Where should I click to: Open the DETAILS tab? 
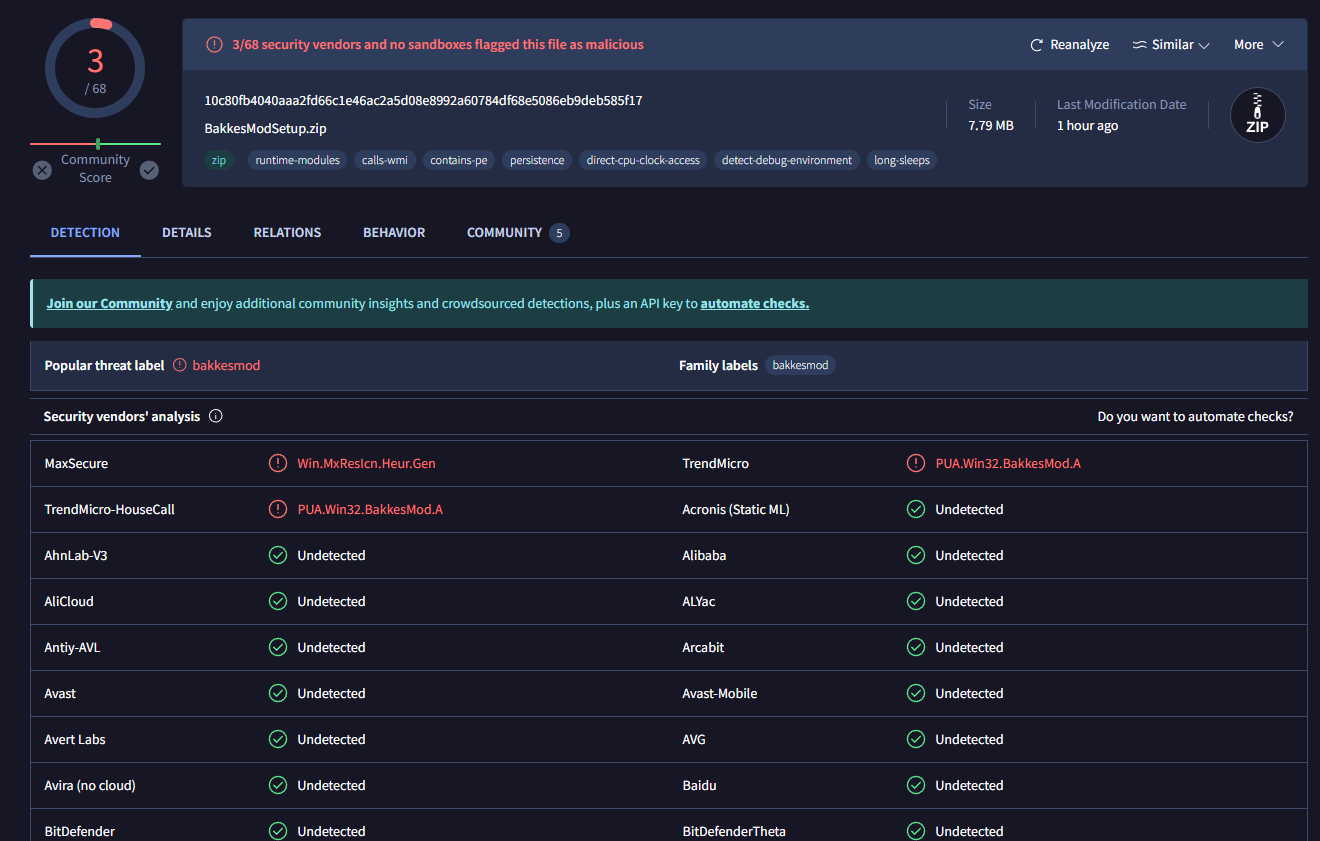pos(187,232)
